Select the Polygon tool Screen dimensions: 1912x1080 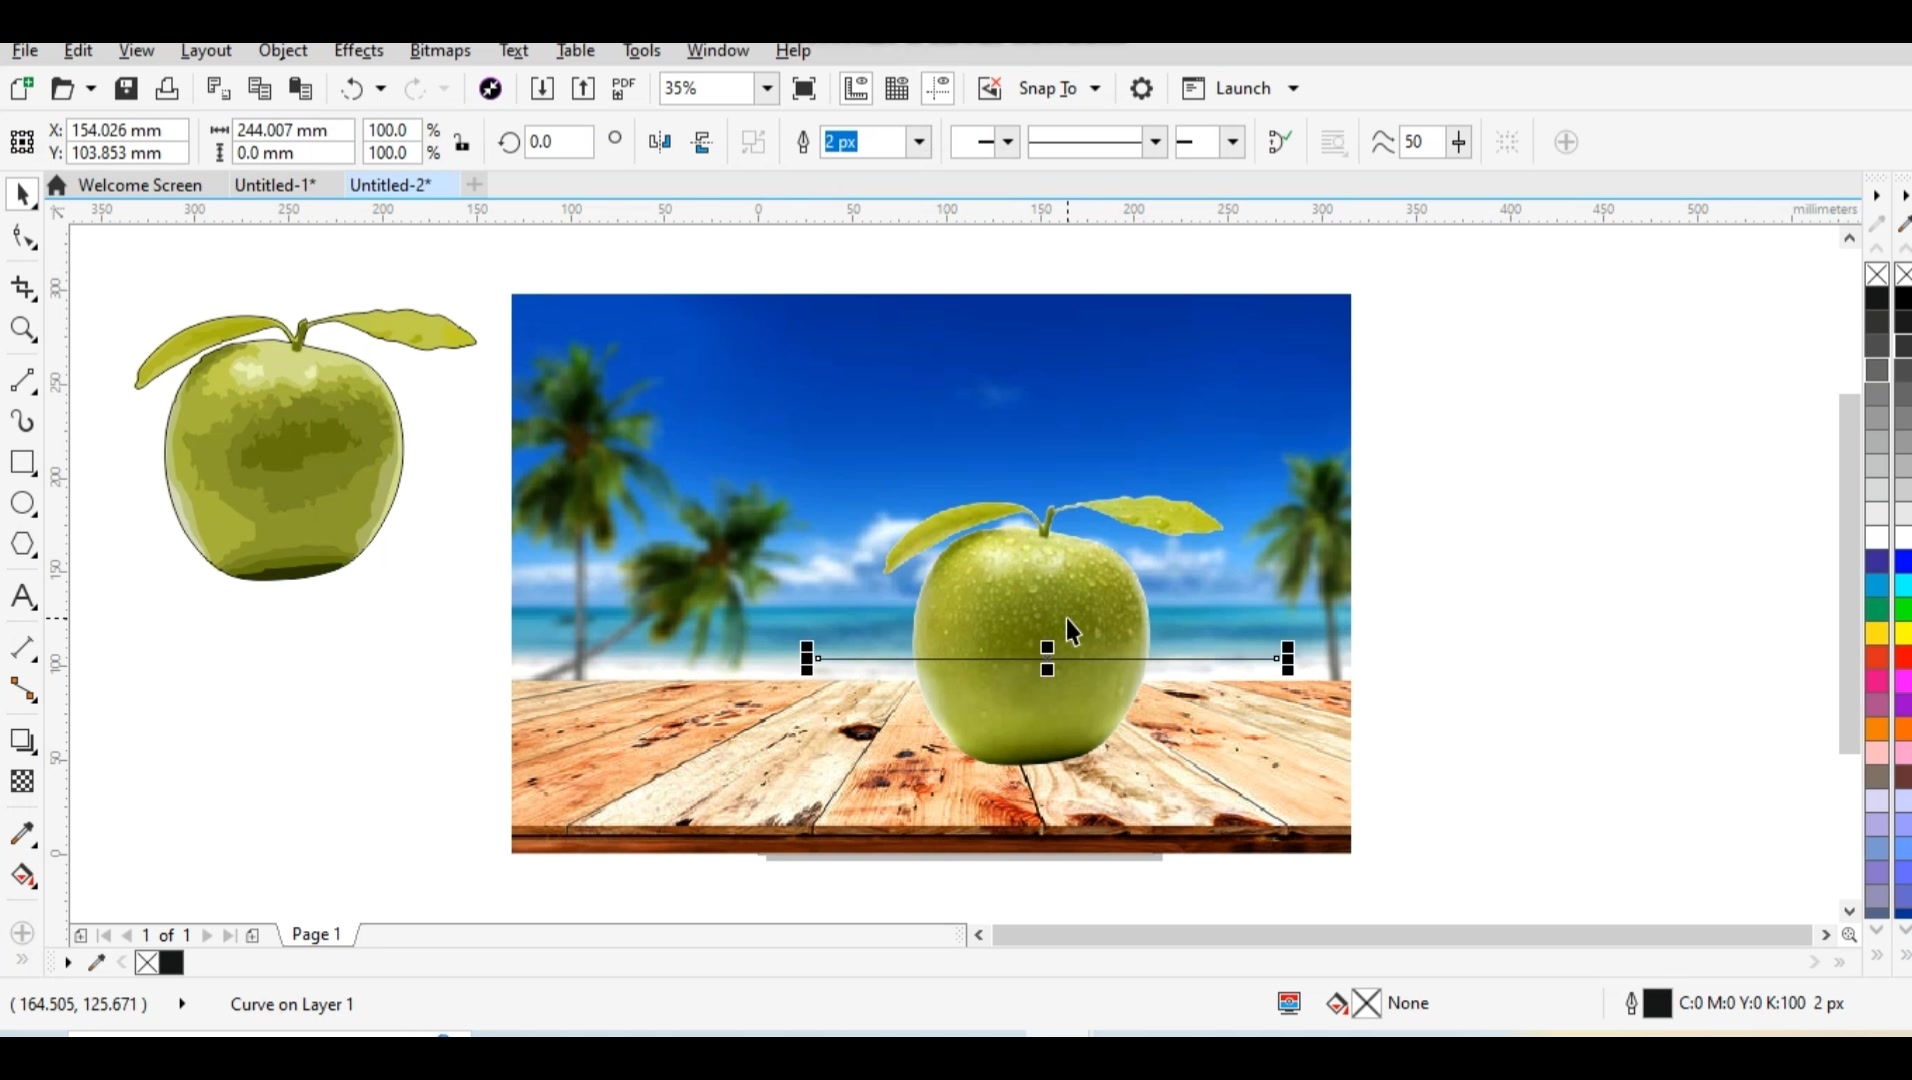(23, 545)
